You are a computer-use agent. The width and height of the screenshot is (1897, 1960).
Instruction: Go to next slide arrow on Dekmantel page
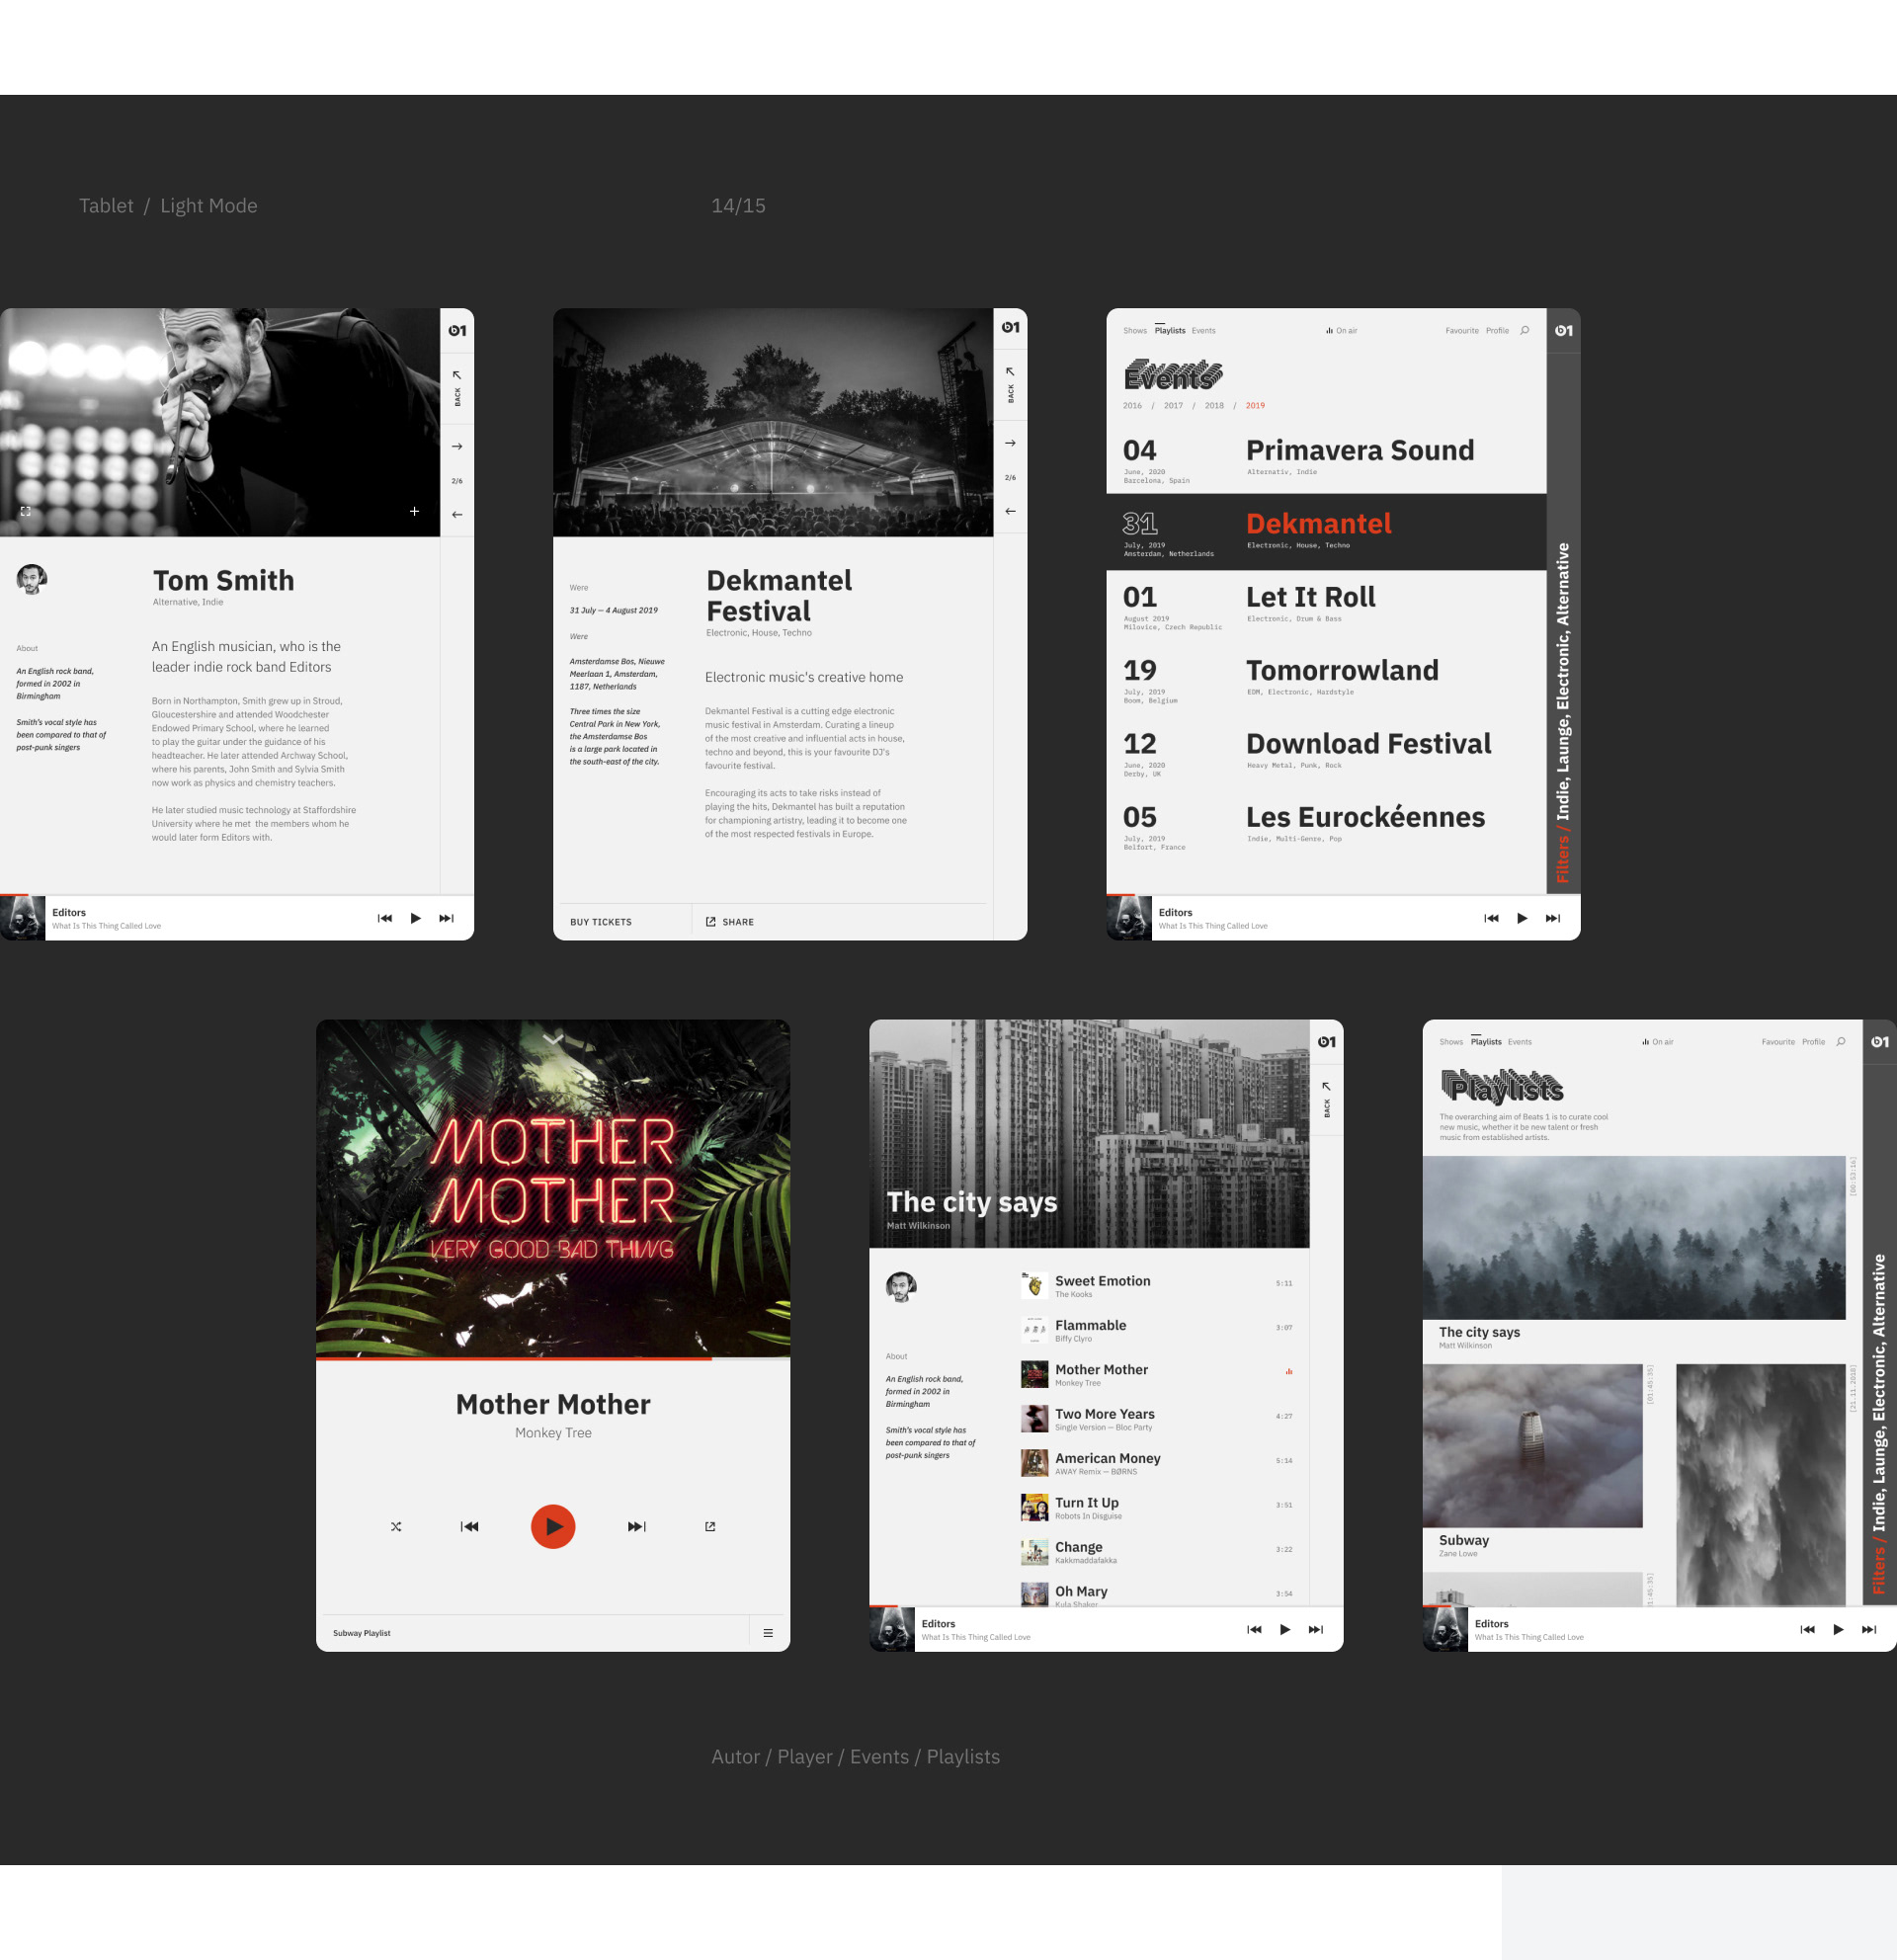tap(1010, 443)
